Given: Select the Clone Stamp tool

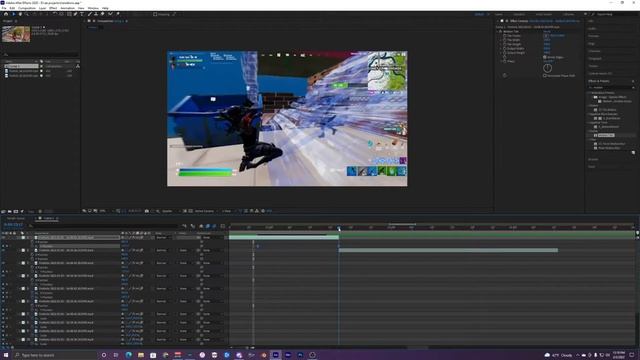Looking at the screenshot, I should tap(96, 14).
